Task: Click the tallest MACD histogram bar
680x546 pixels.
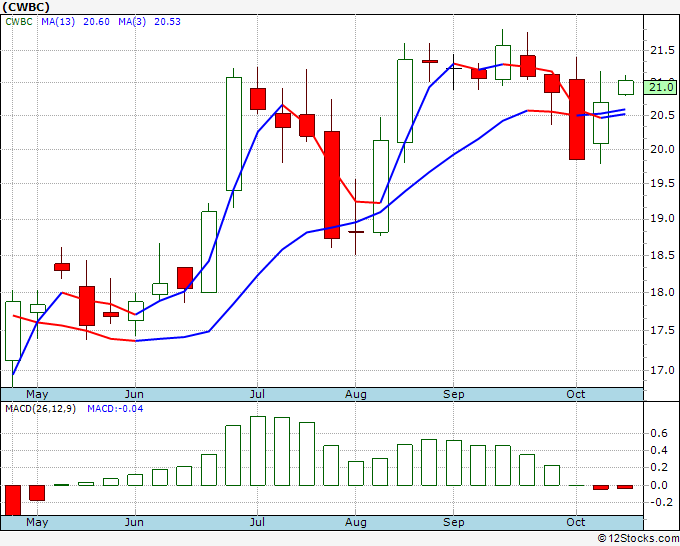Action: click(258, 451)
